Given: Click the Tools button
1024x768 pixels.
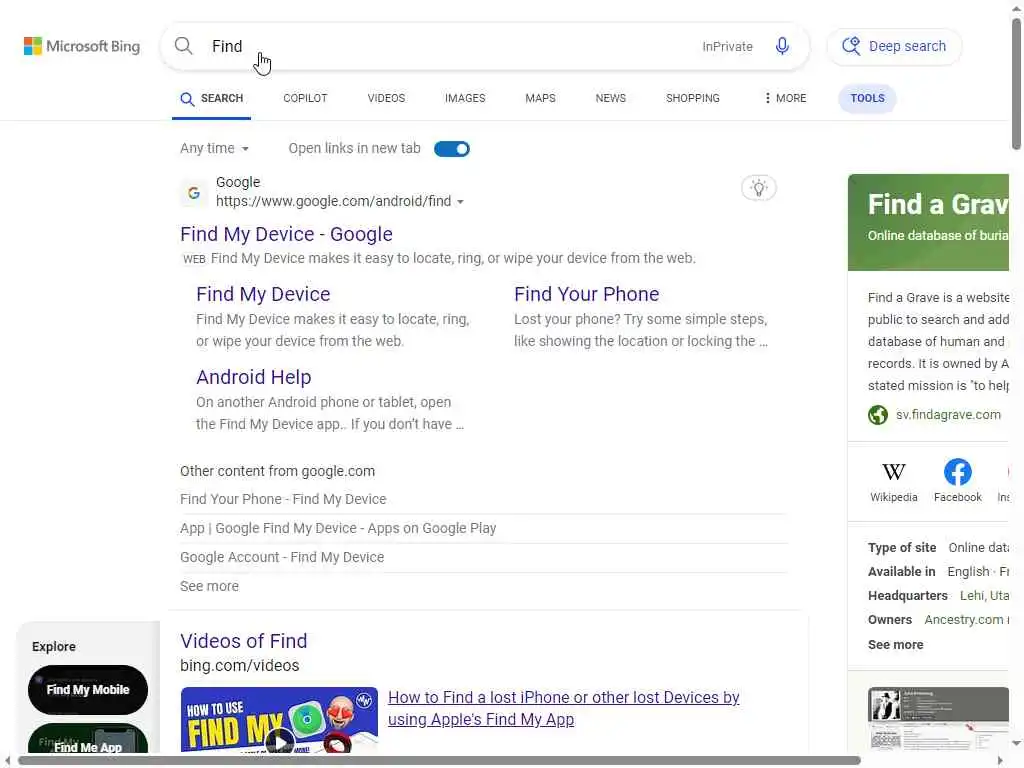Looking at the screenshot, I should click(867, 99).
